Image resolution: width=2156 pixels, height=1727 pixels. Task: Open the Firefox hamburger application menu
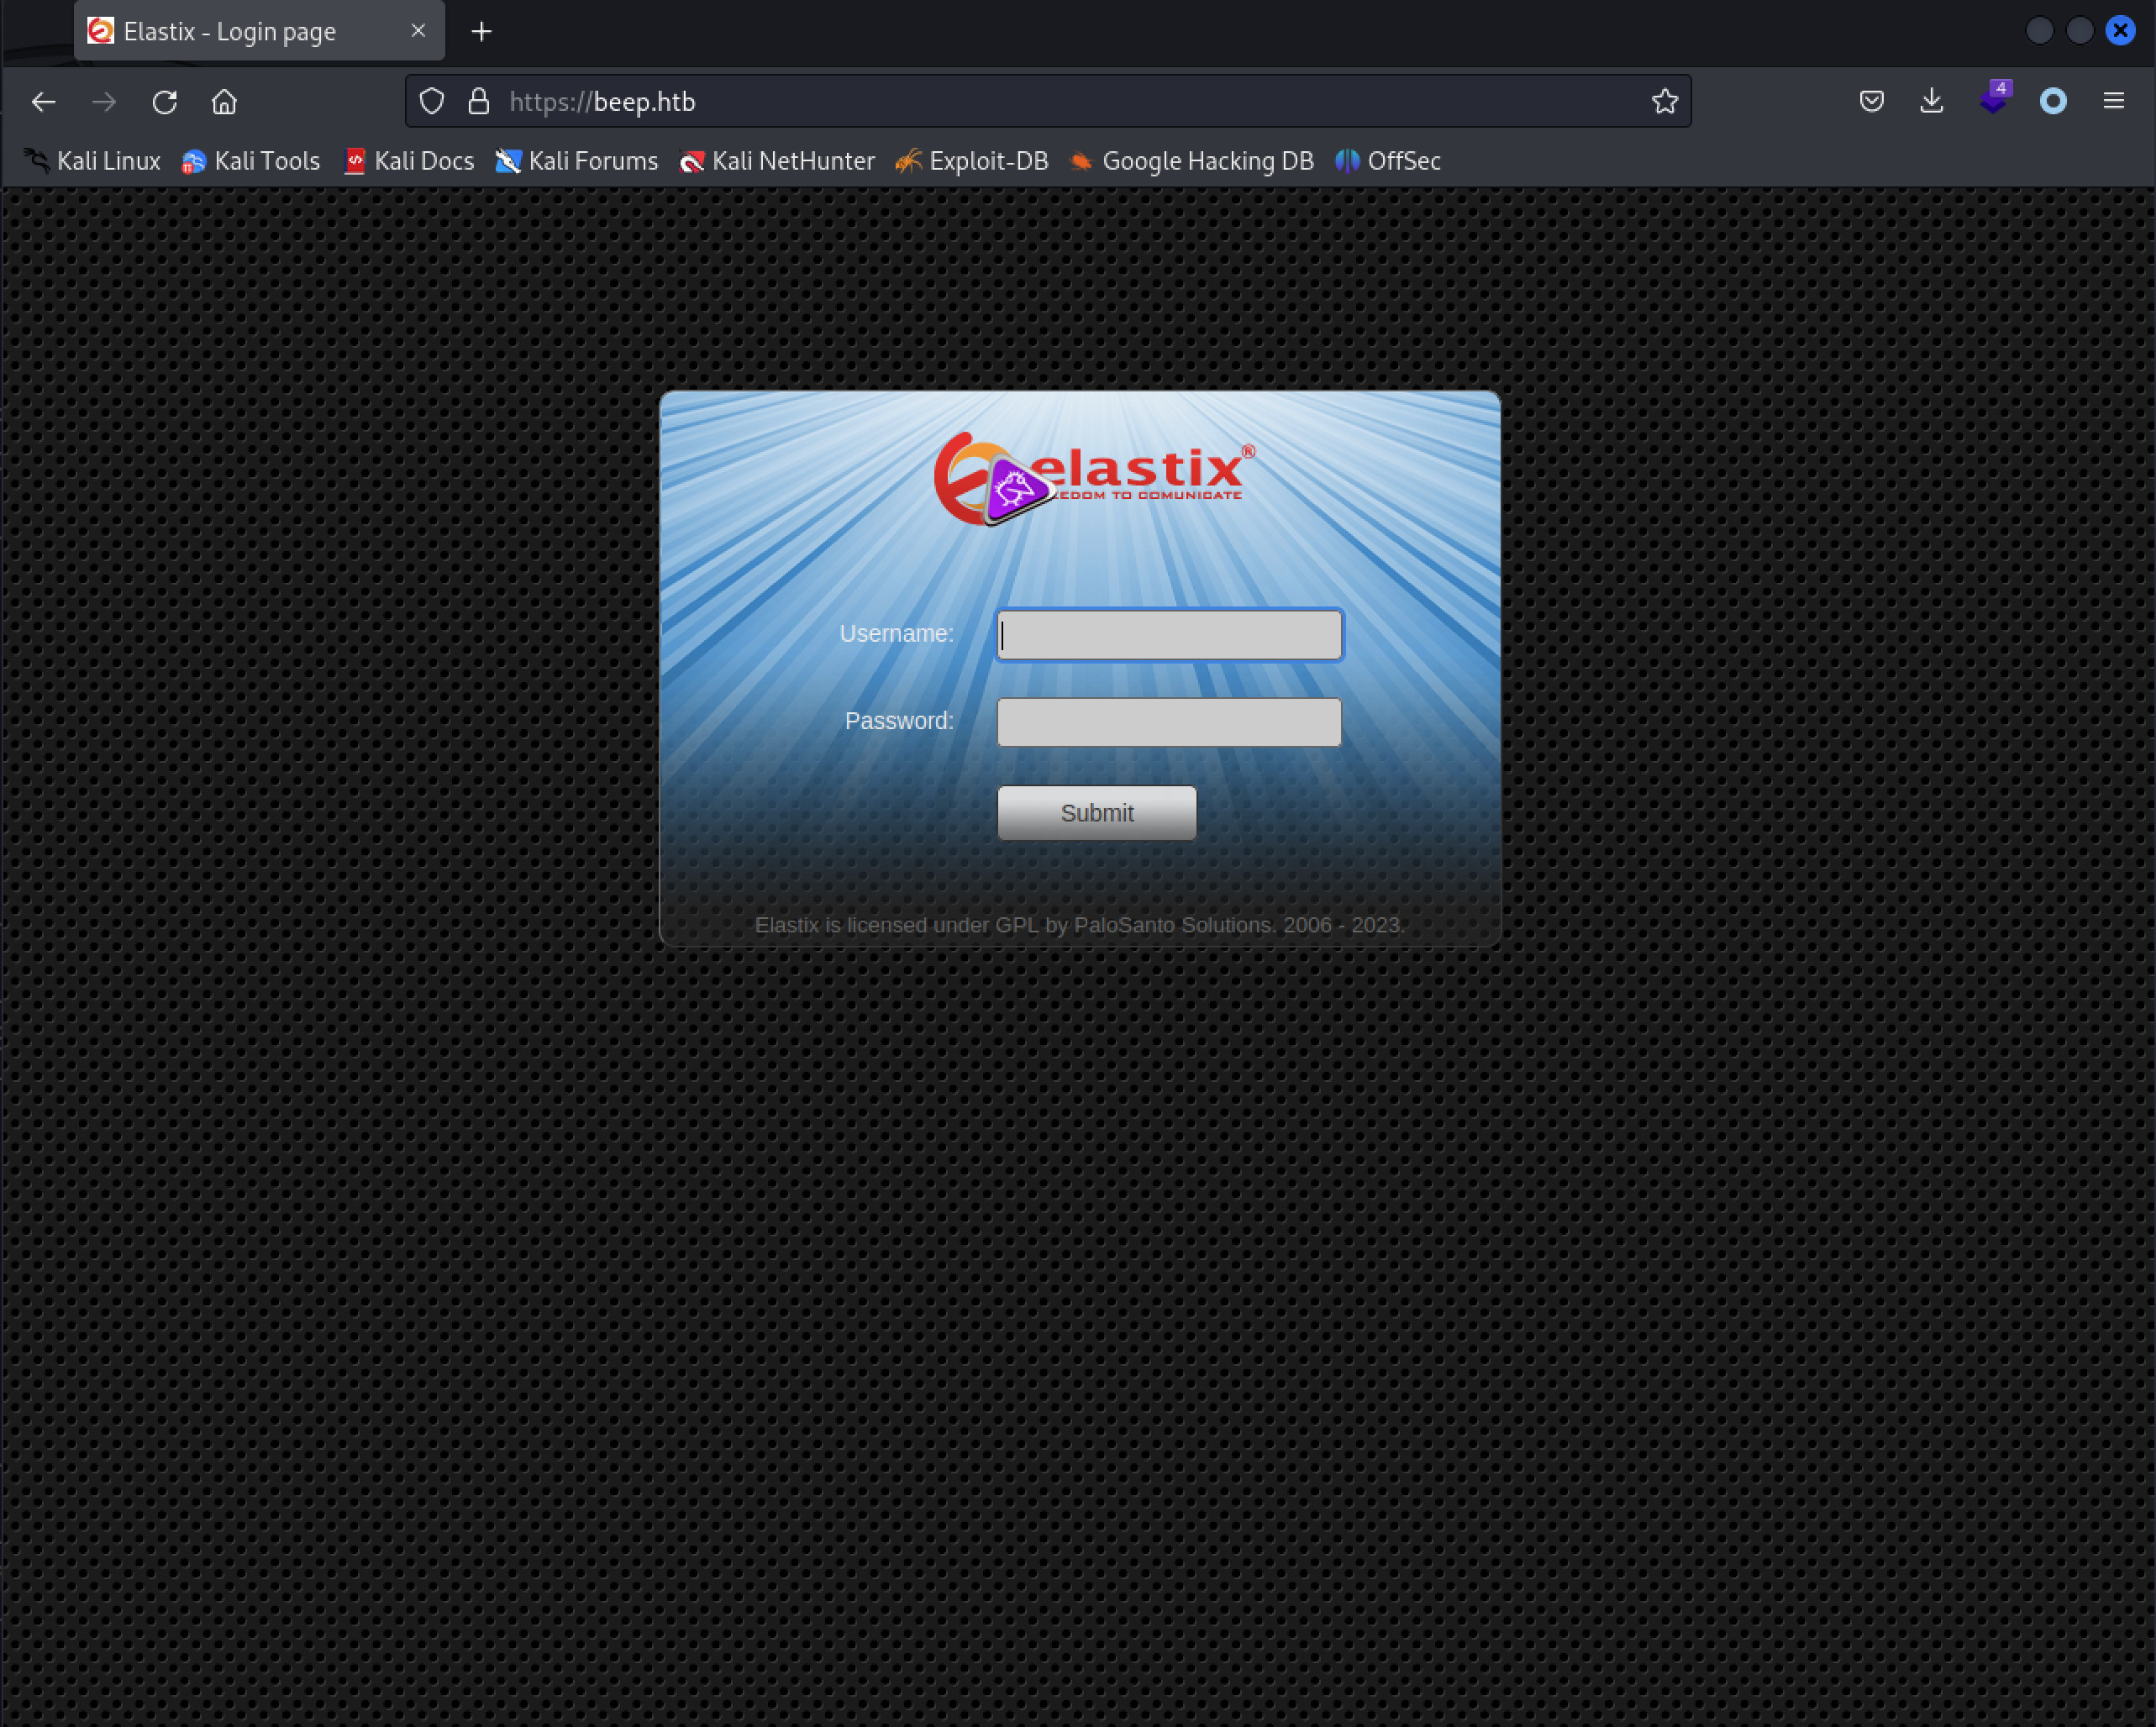2113,101
